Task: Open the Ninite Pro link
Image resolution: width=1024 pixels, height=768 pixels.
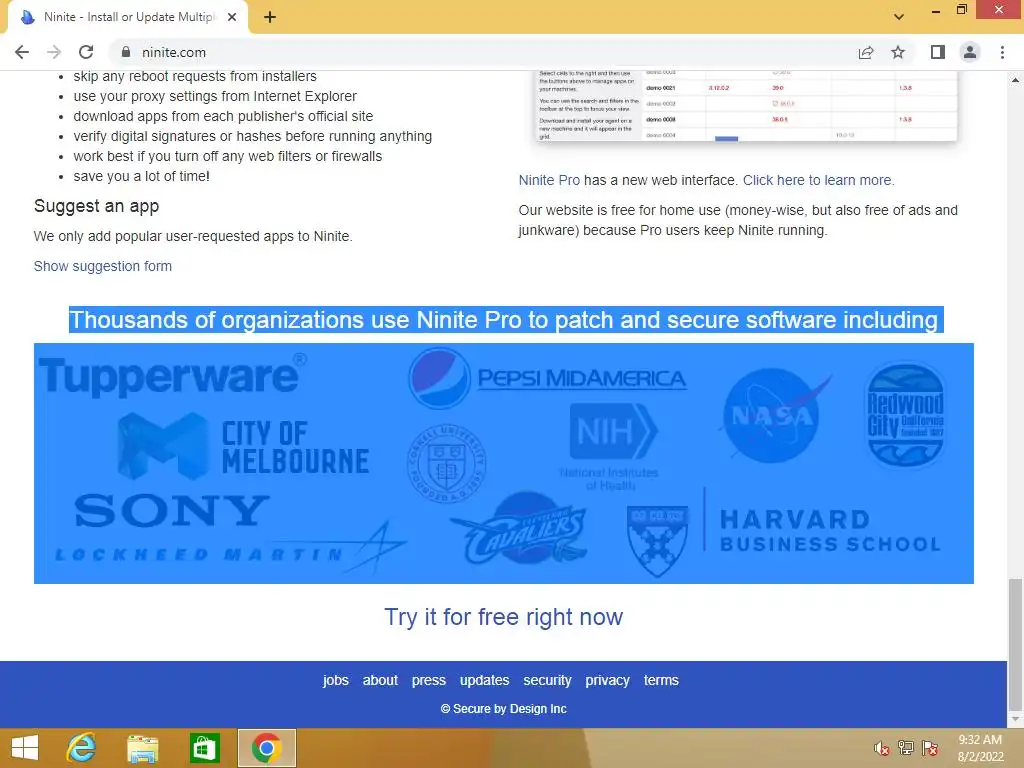Action: (549, 180)
